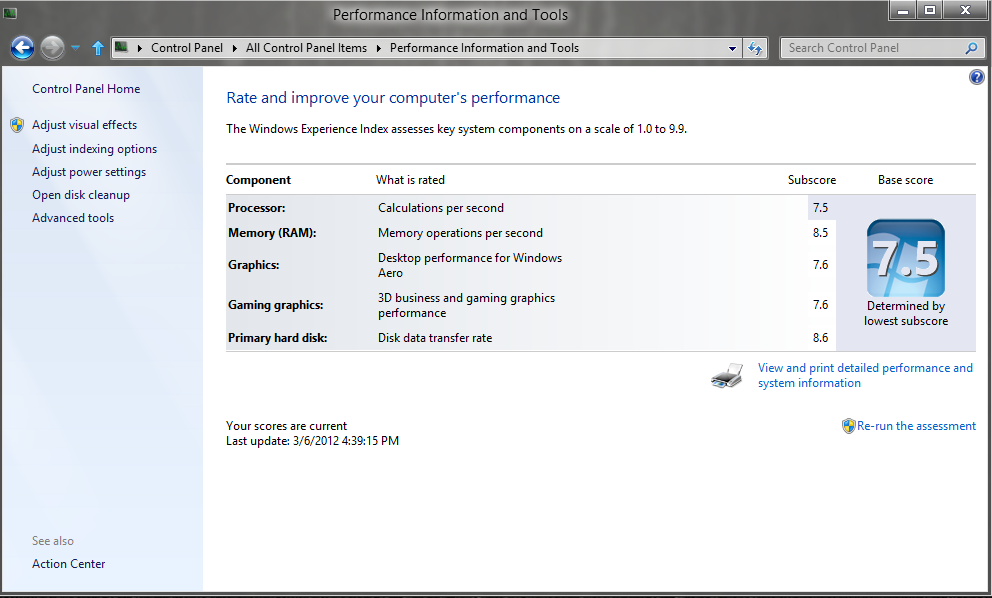Click the Back navigation arrow
This screenshot has height=598, width=992.
tap(22, 48)
